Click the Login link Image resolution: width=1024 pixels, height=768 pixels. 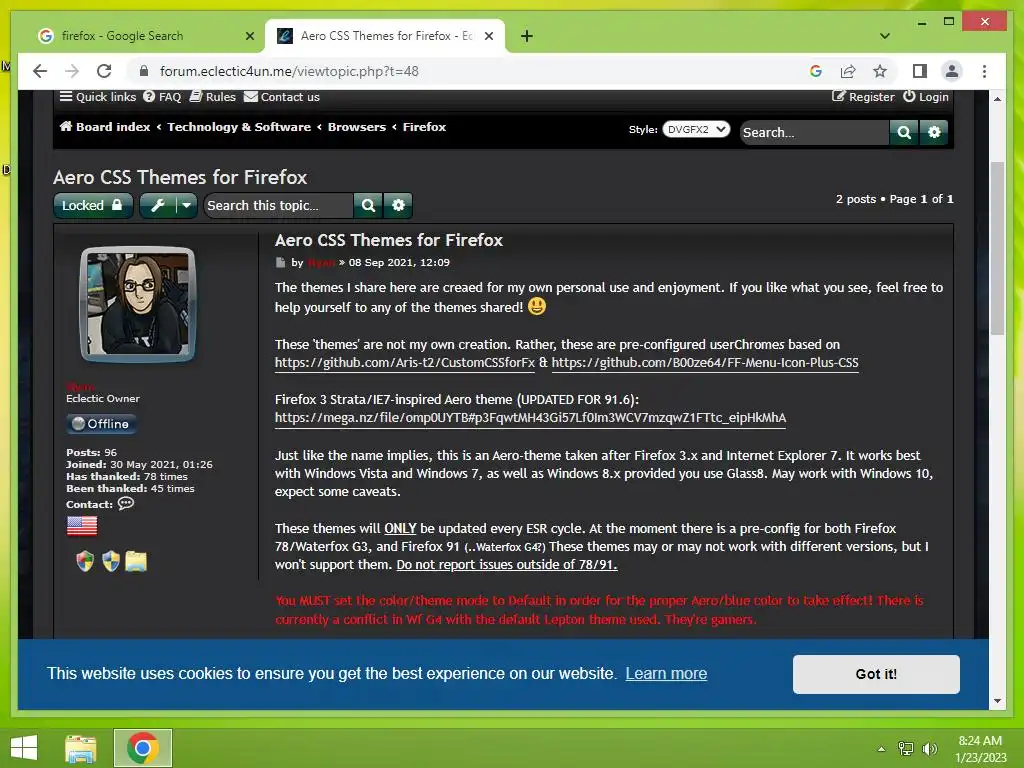click(x=926, y=97)
